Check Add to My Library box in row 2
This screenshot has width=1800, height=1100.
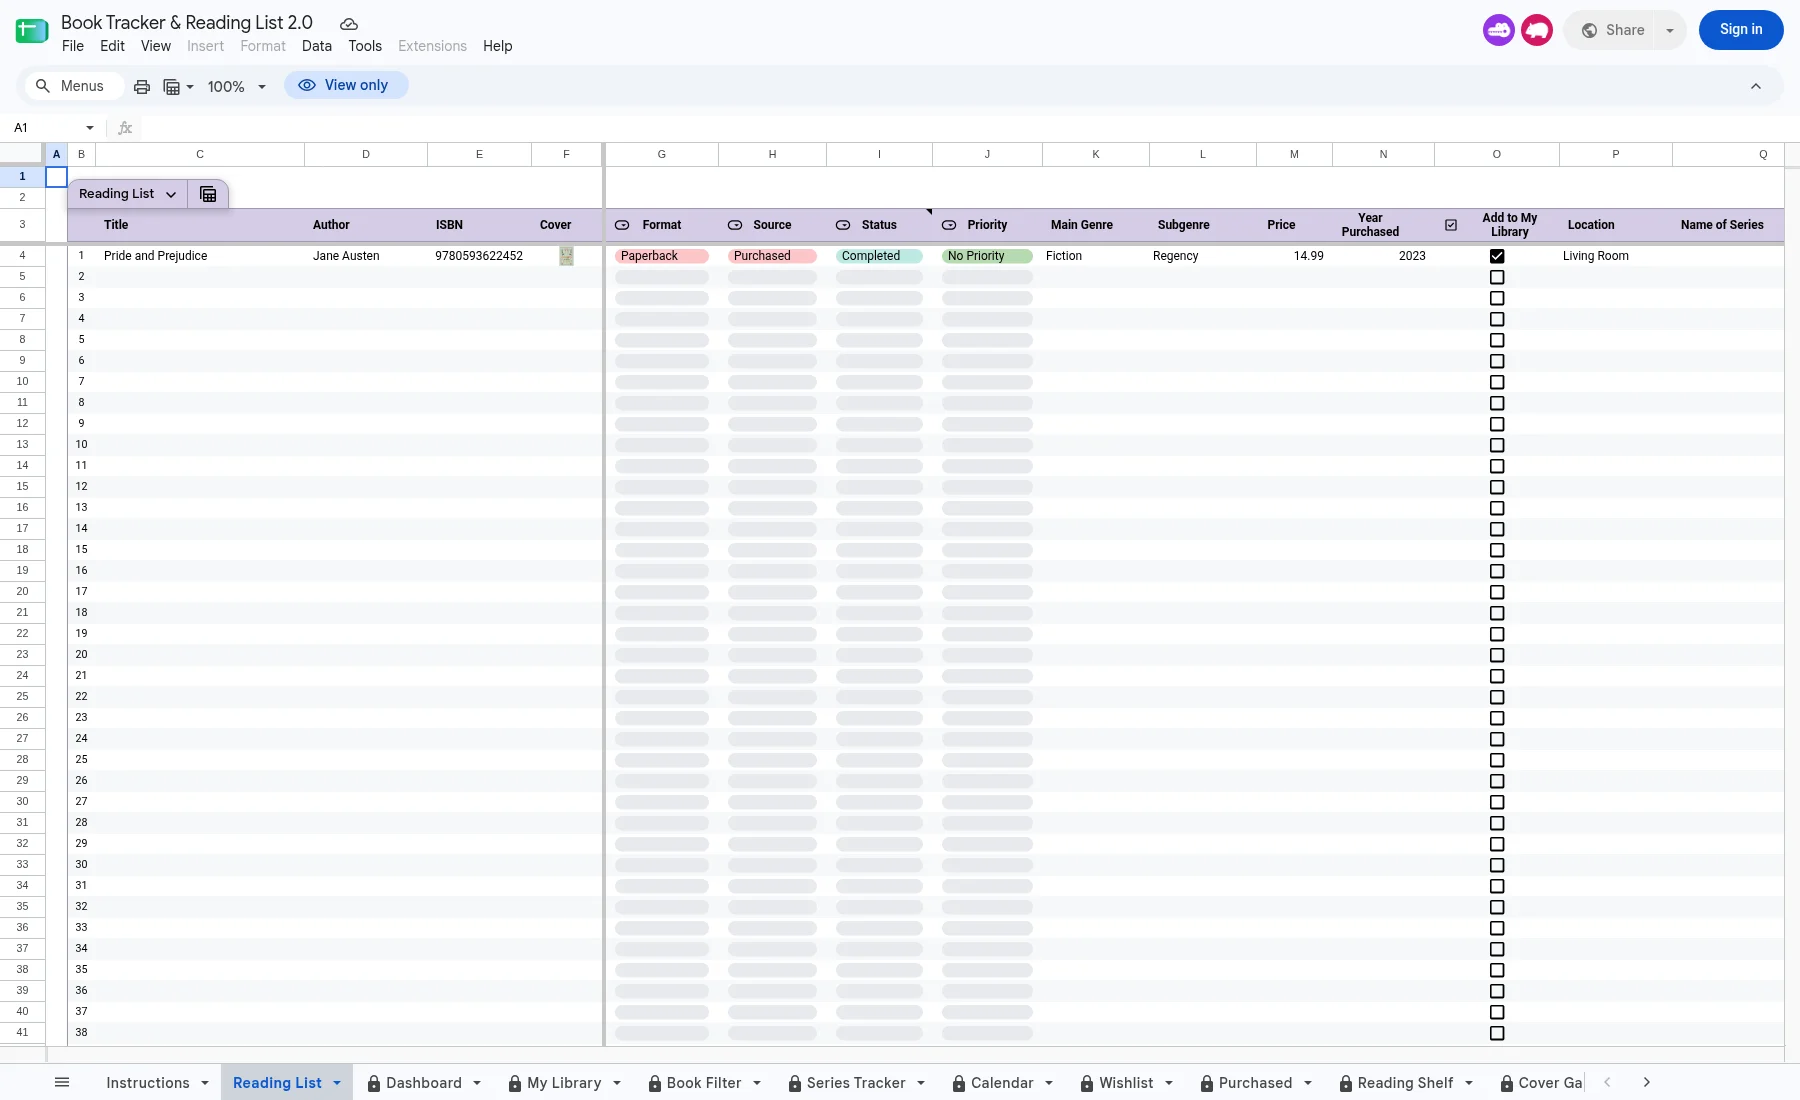1497,277
